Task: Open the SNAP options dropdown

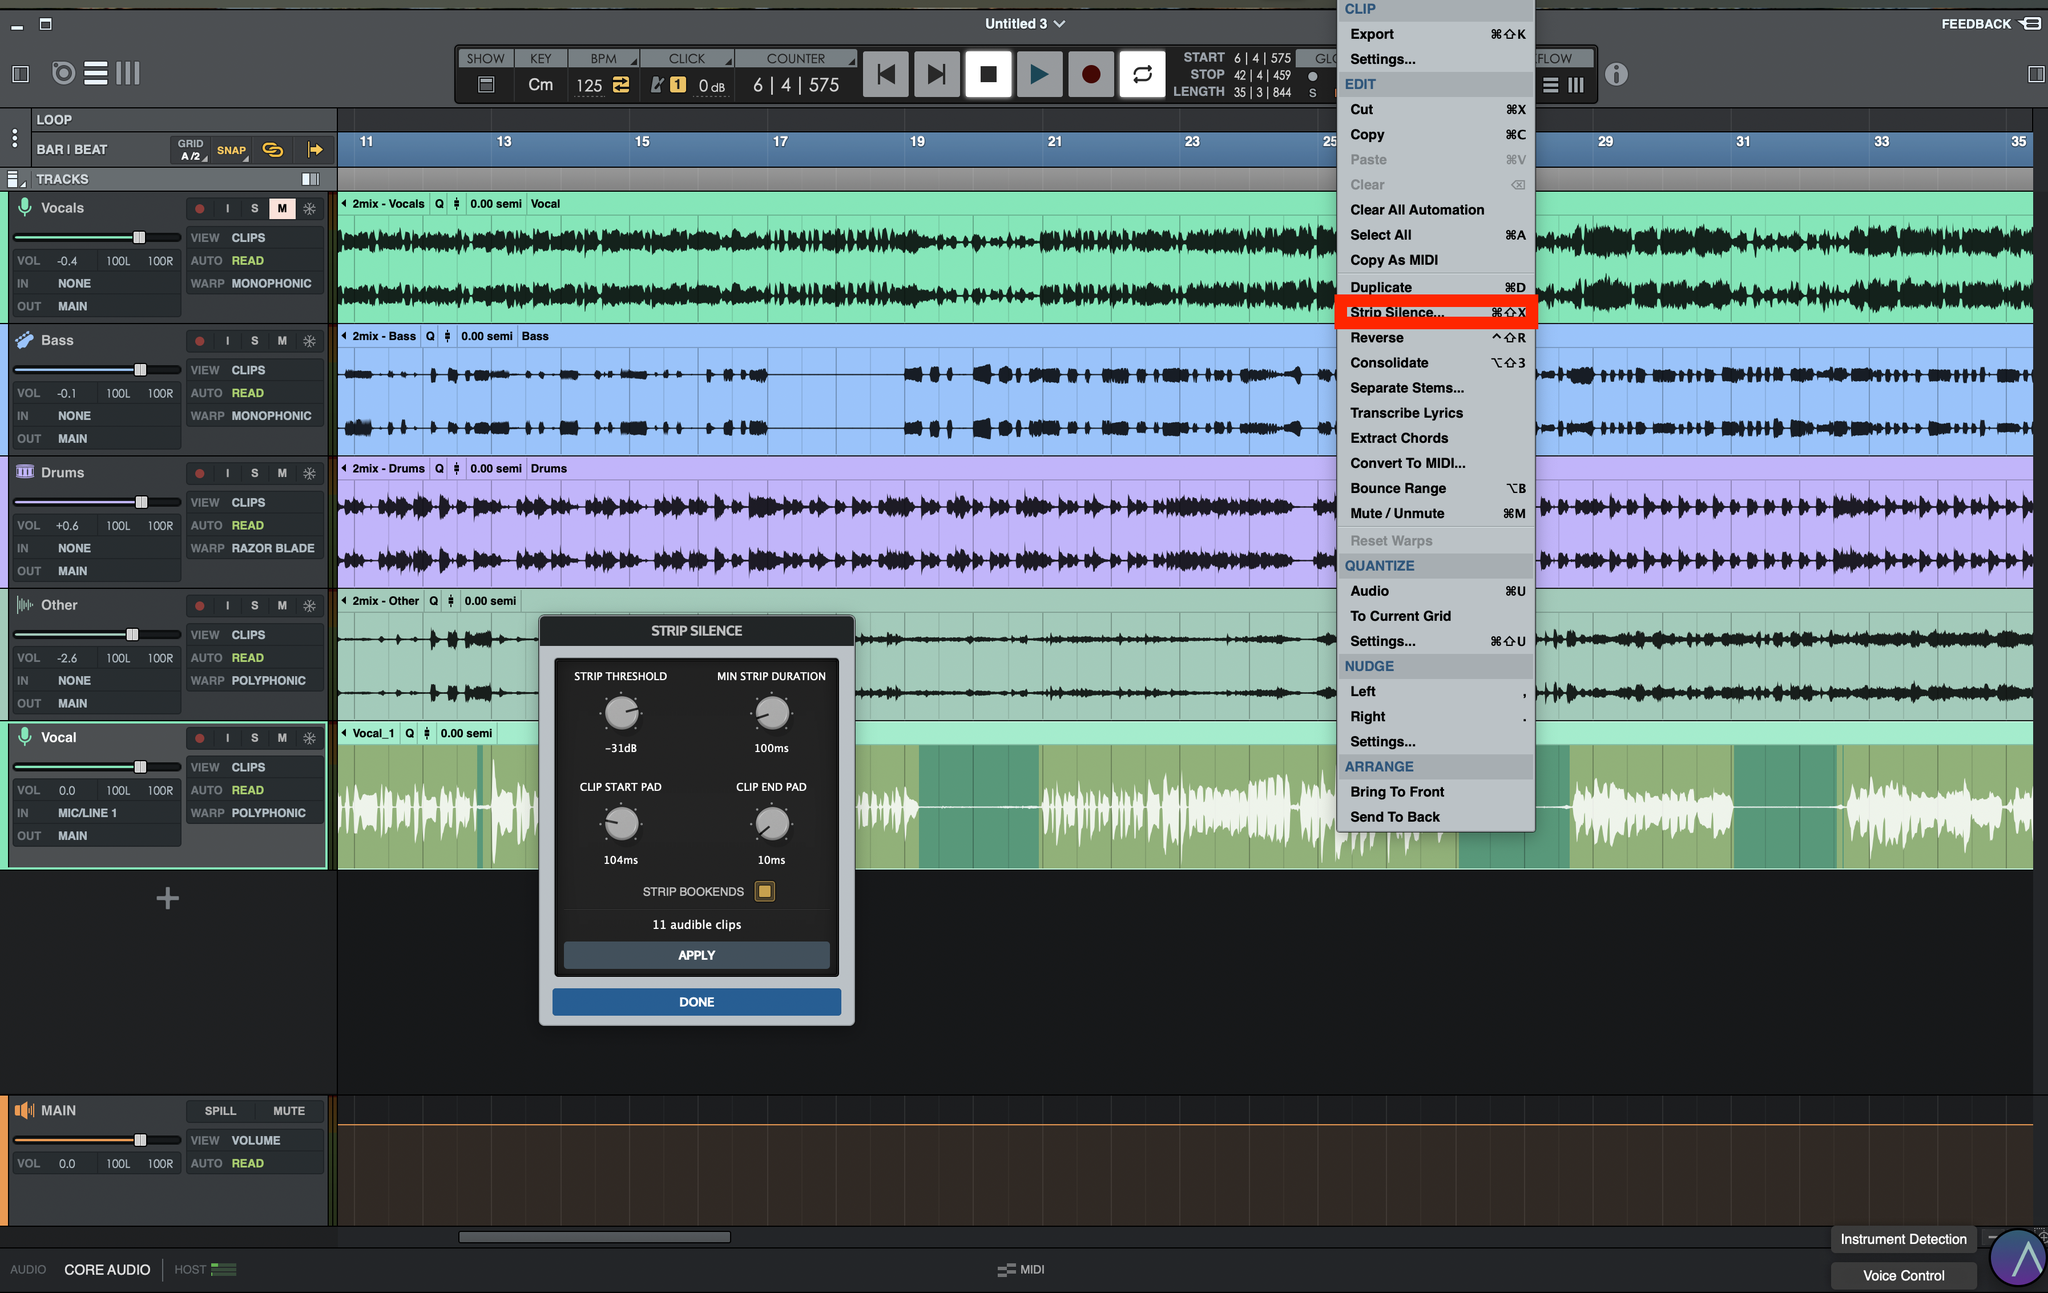Action: point(232,150)
